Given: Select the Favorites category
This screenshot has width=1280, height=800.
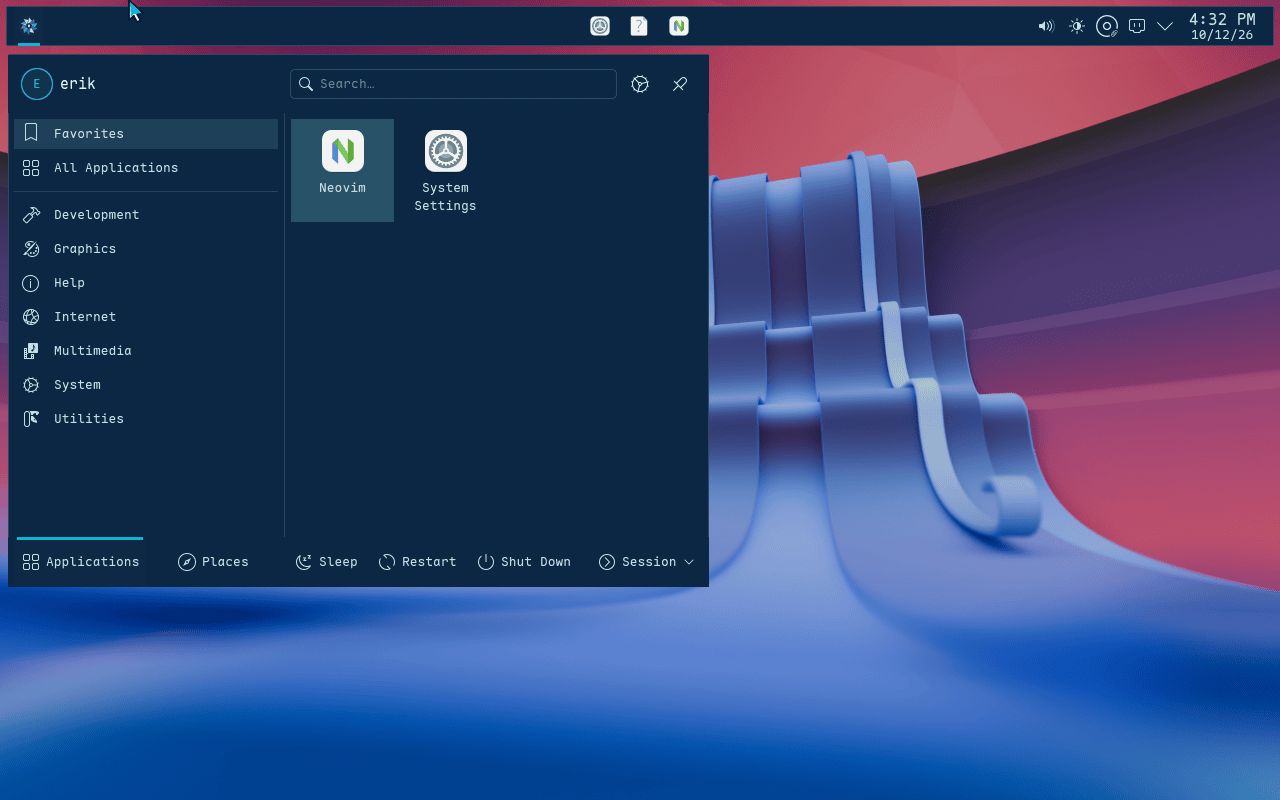Looking at the screenshot, I should 146,134.
